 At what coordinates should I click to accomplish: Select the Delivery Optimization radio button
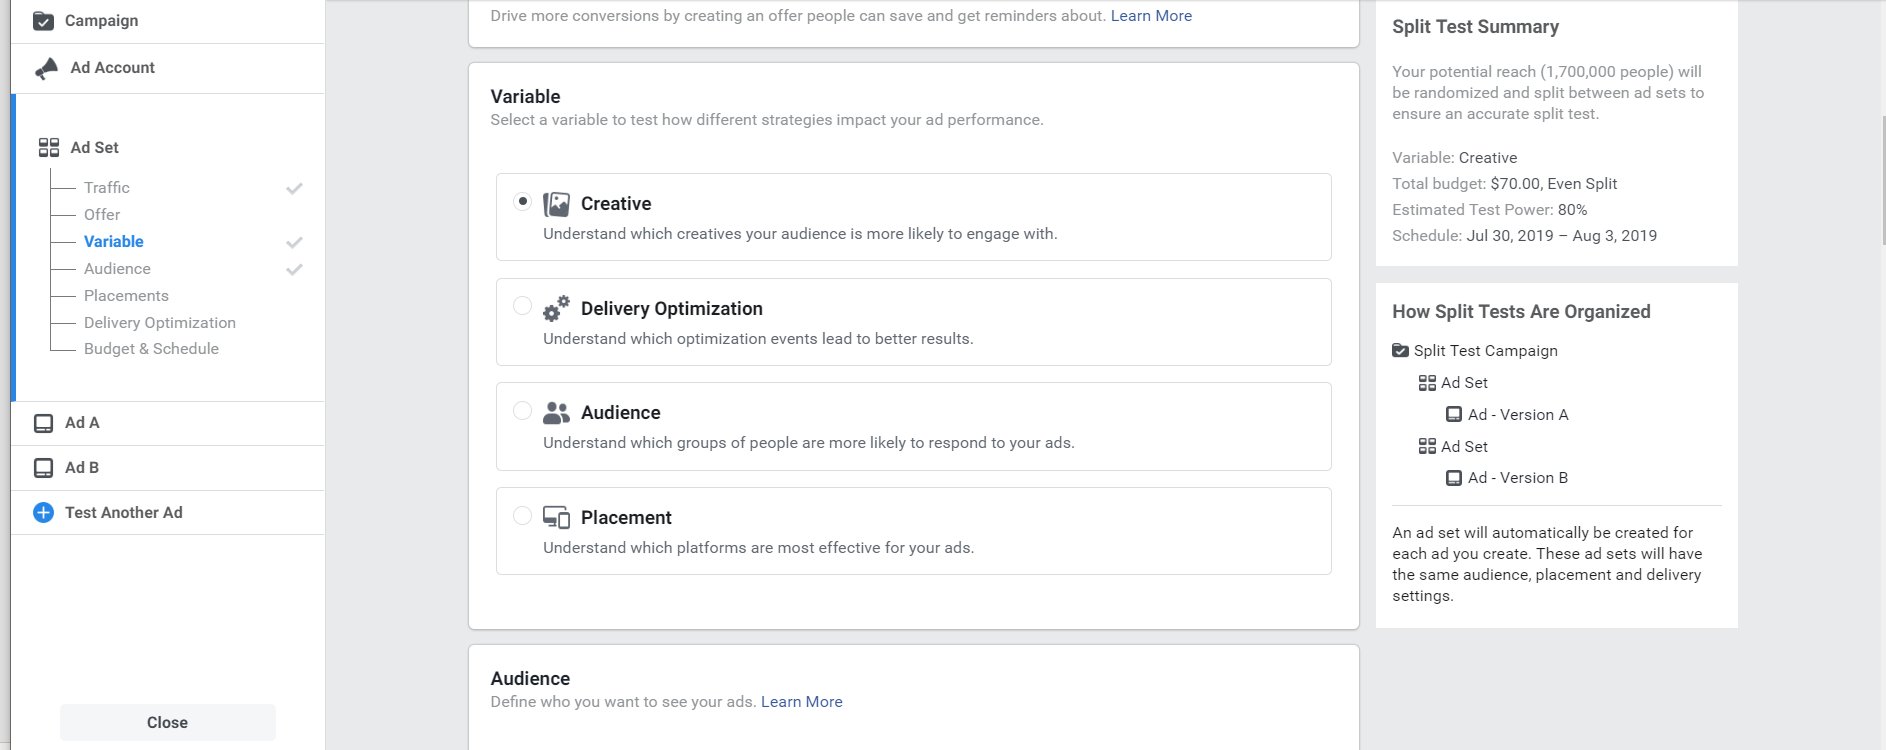tap(522, 306)
